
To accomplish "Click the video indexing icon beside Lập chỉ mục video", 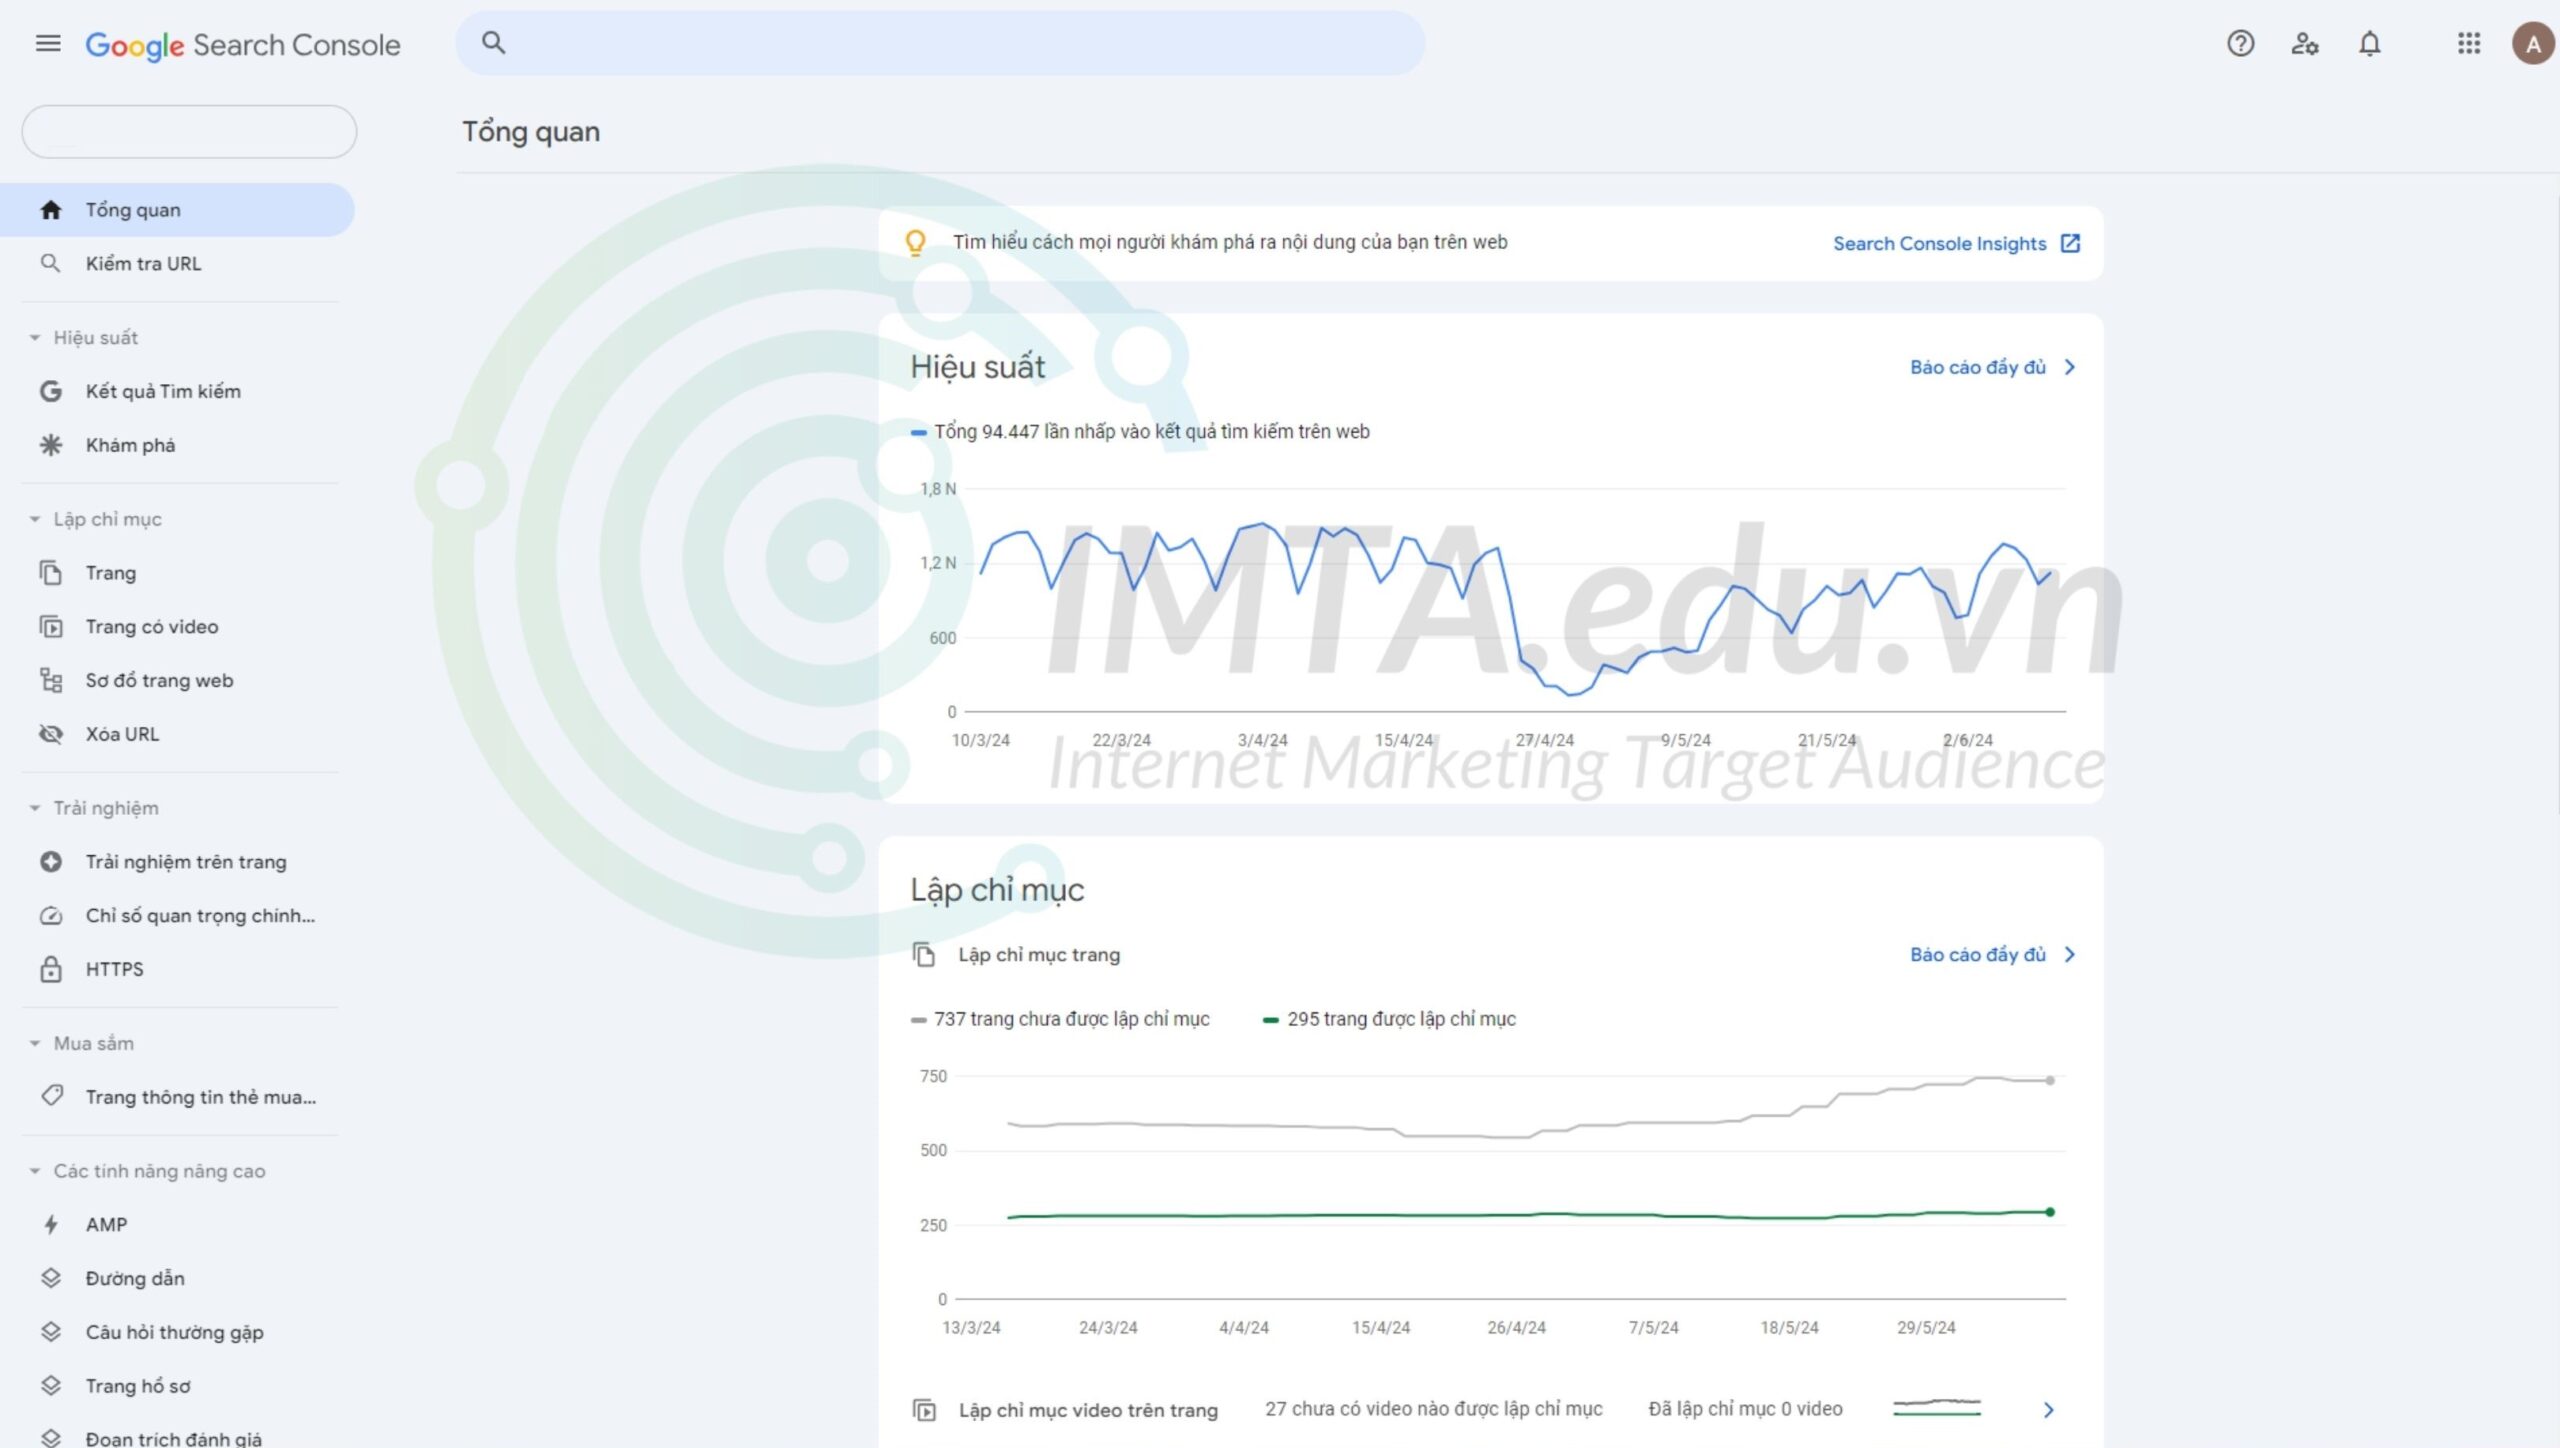I will coord(924,1410).
